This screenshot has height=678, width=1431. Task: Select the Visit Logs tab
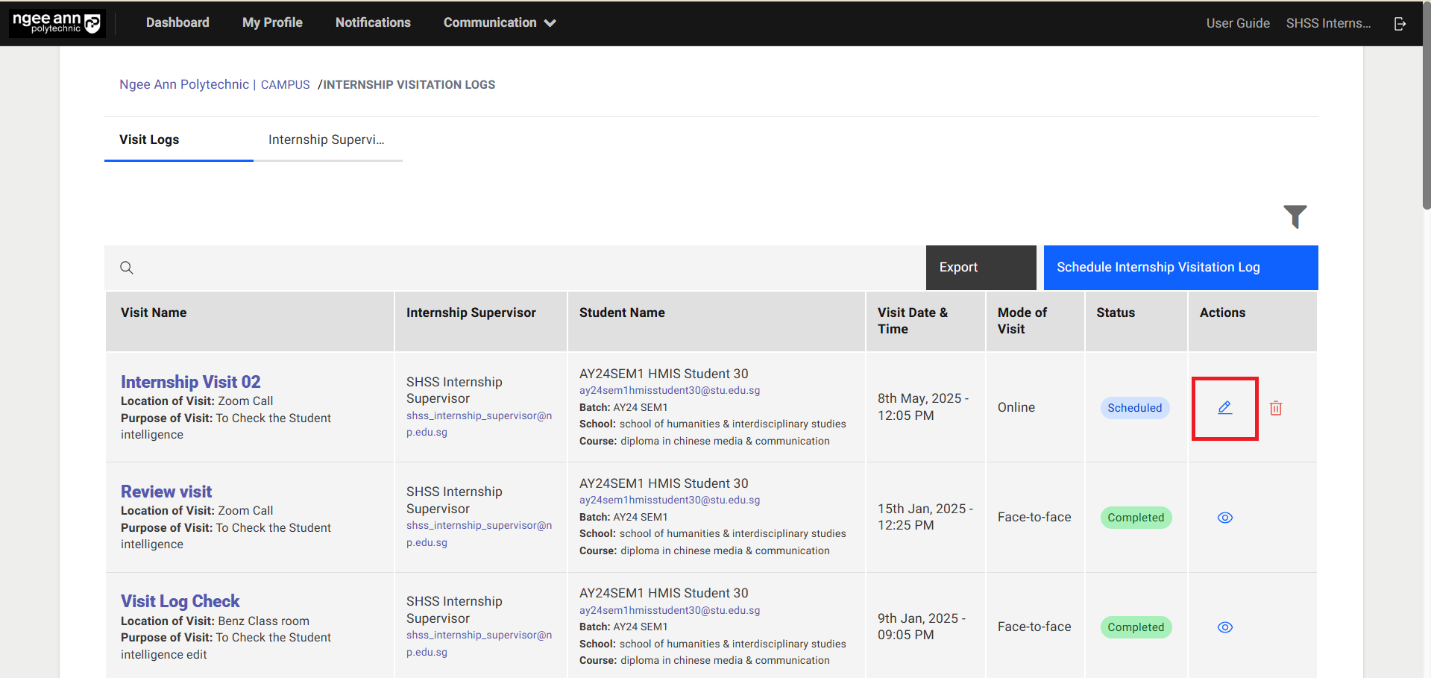click(149, 140)
